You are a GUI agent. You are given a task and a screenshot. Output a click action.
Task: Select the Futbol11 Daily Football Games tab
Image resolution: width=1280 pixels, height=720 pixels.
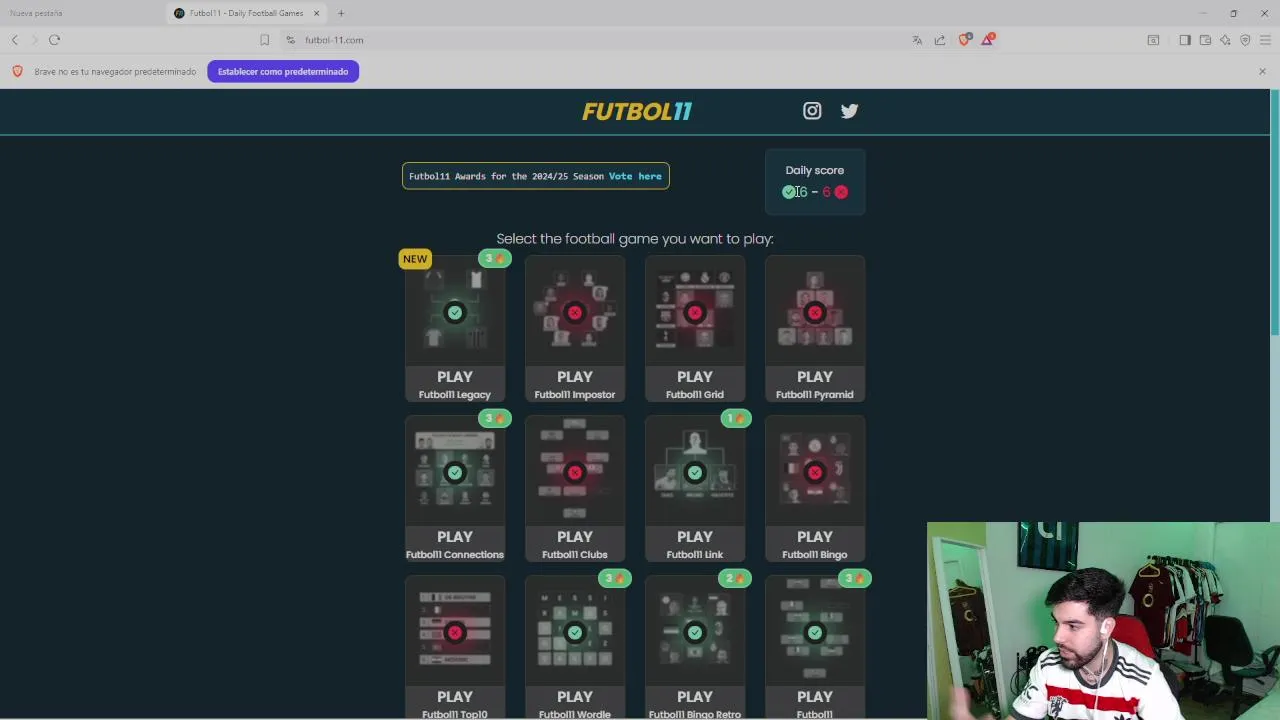click(247, 13)
